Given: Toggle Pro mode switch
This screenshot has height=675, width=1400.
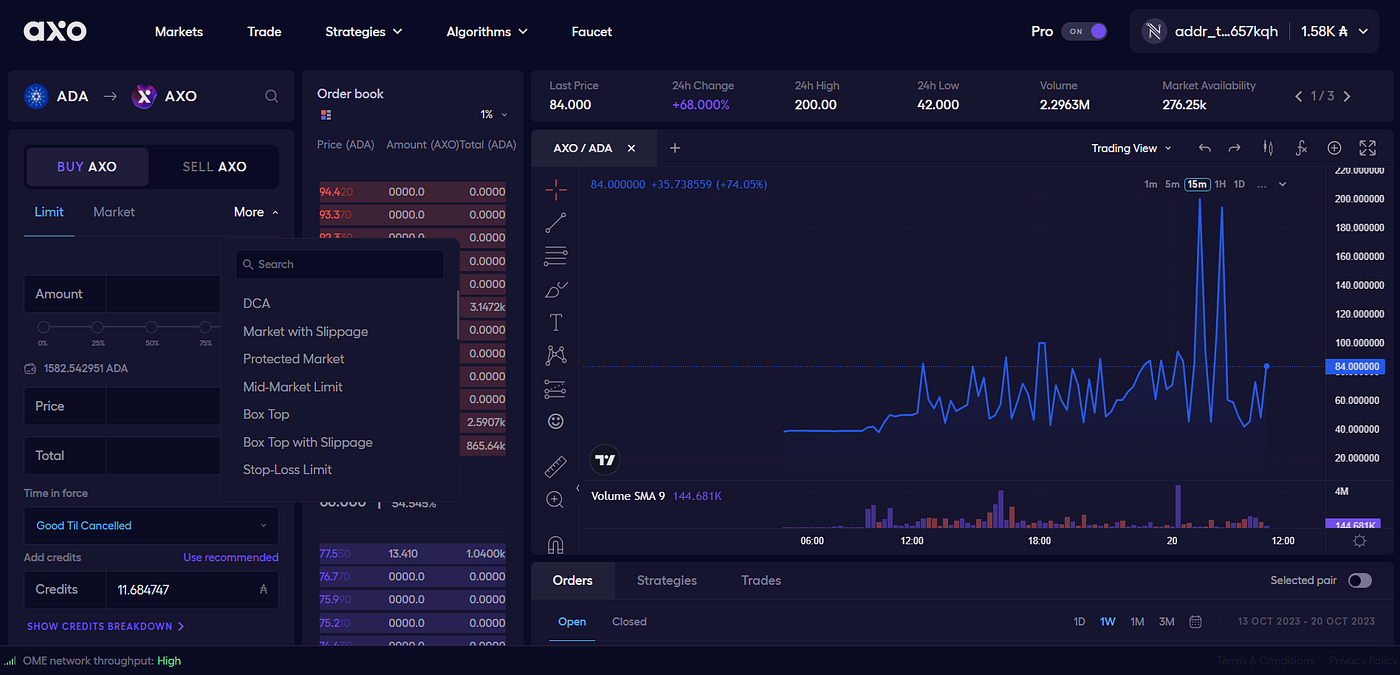Looking at the screenshot, I should click(1084, 31).
